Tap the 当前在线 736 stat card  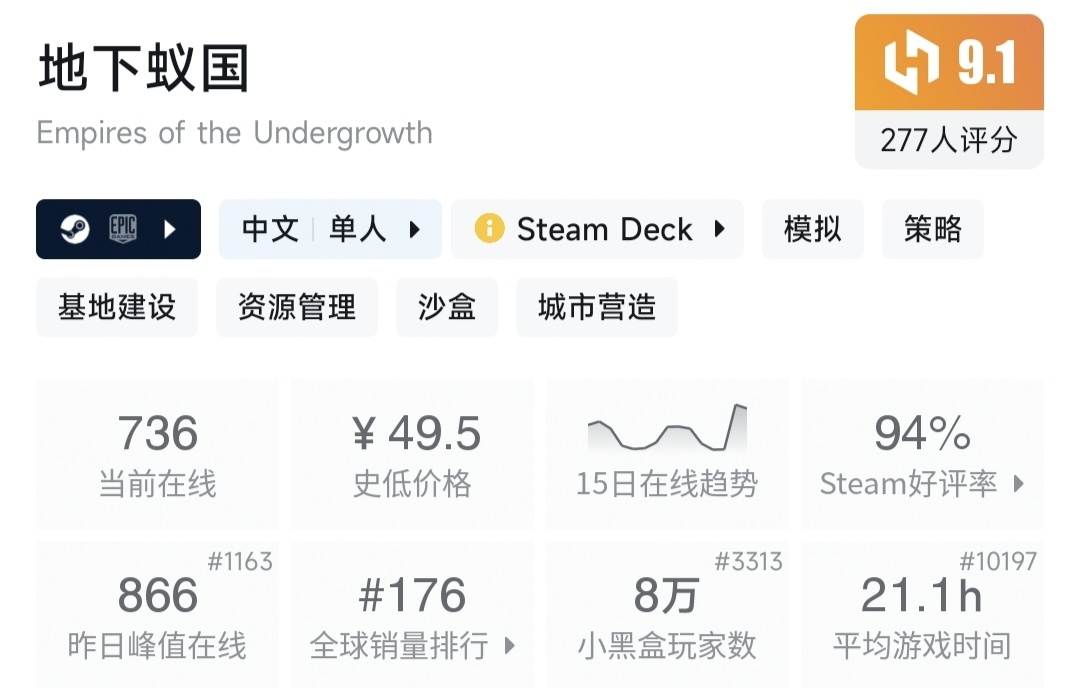tap(158, 453)
